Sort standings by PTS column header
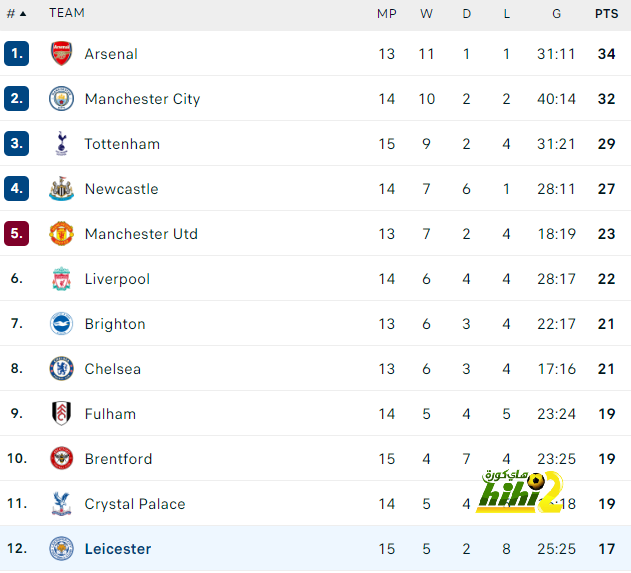 coord(606,14)
